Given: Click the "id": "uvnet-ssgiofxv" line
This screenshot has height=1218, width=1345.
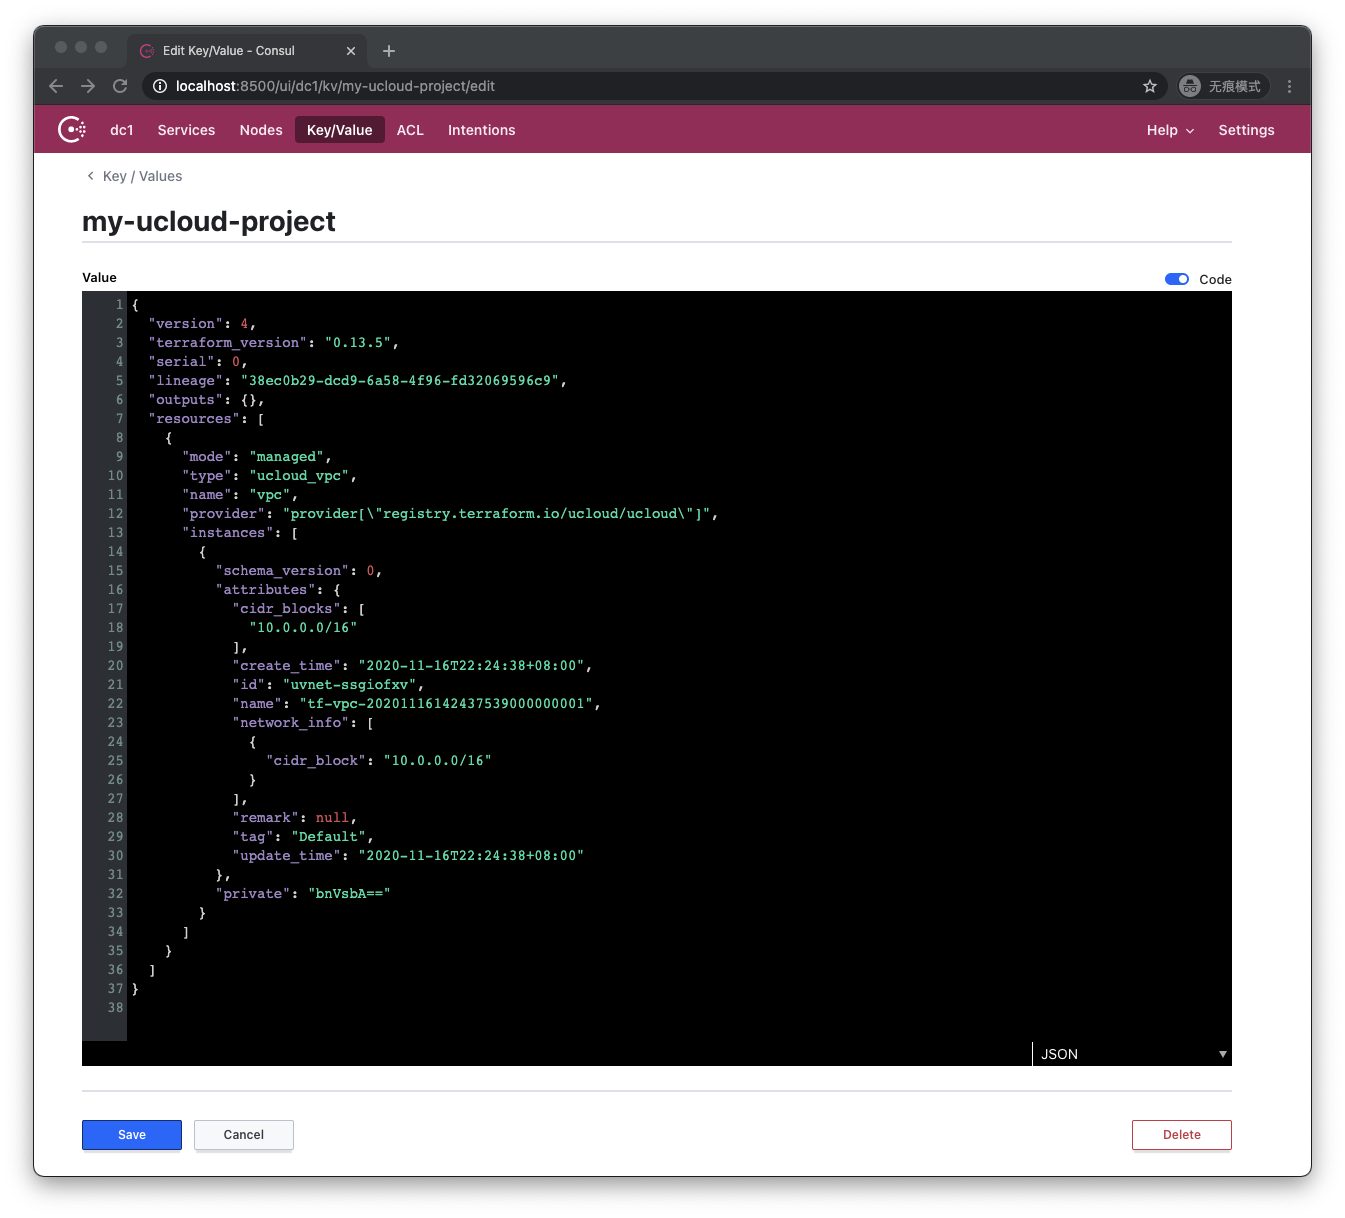Looking at the screenshot, I should [x=328, y=685].
